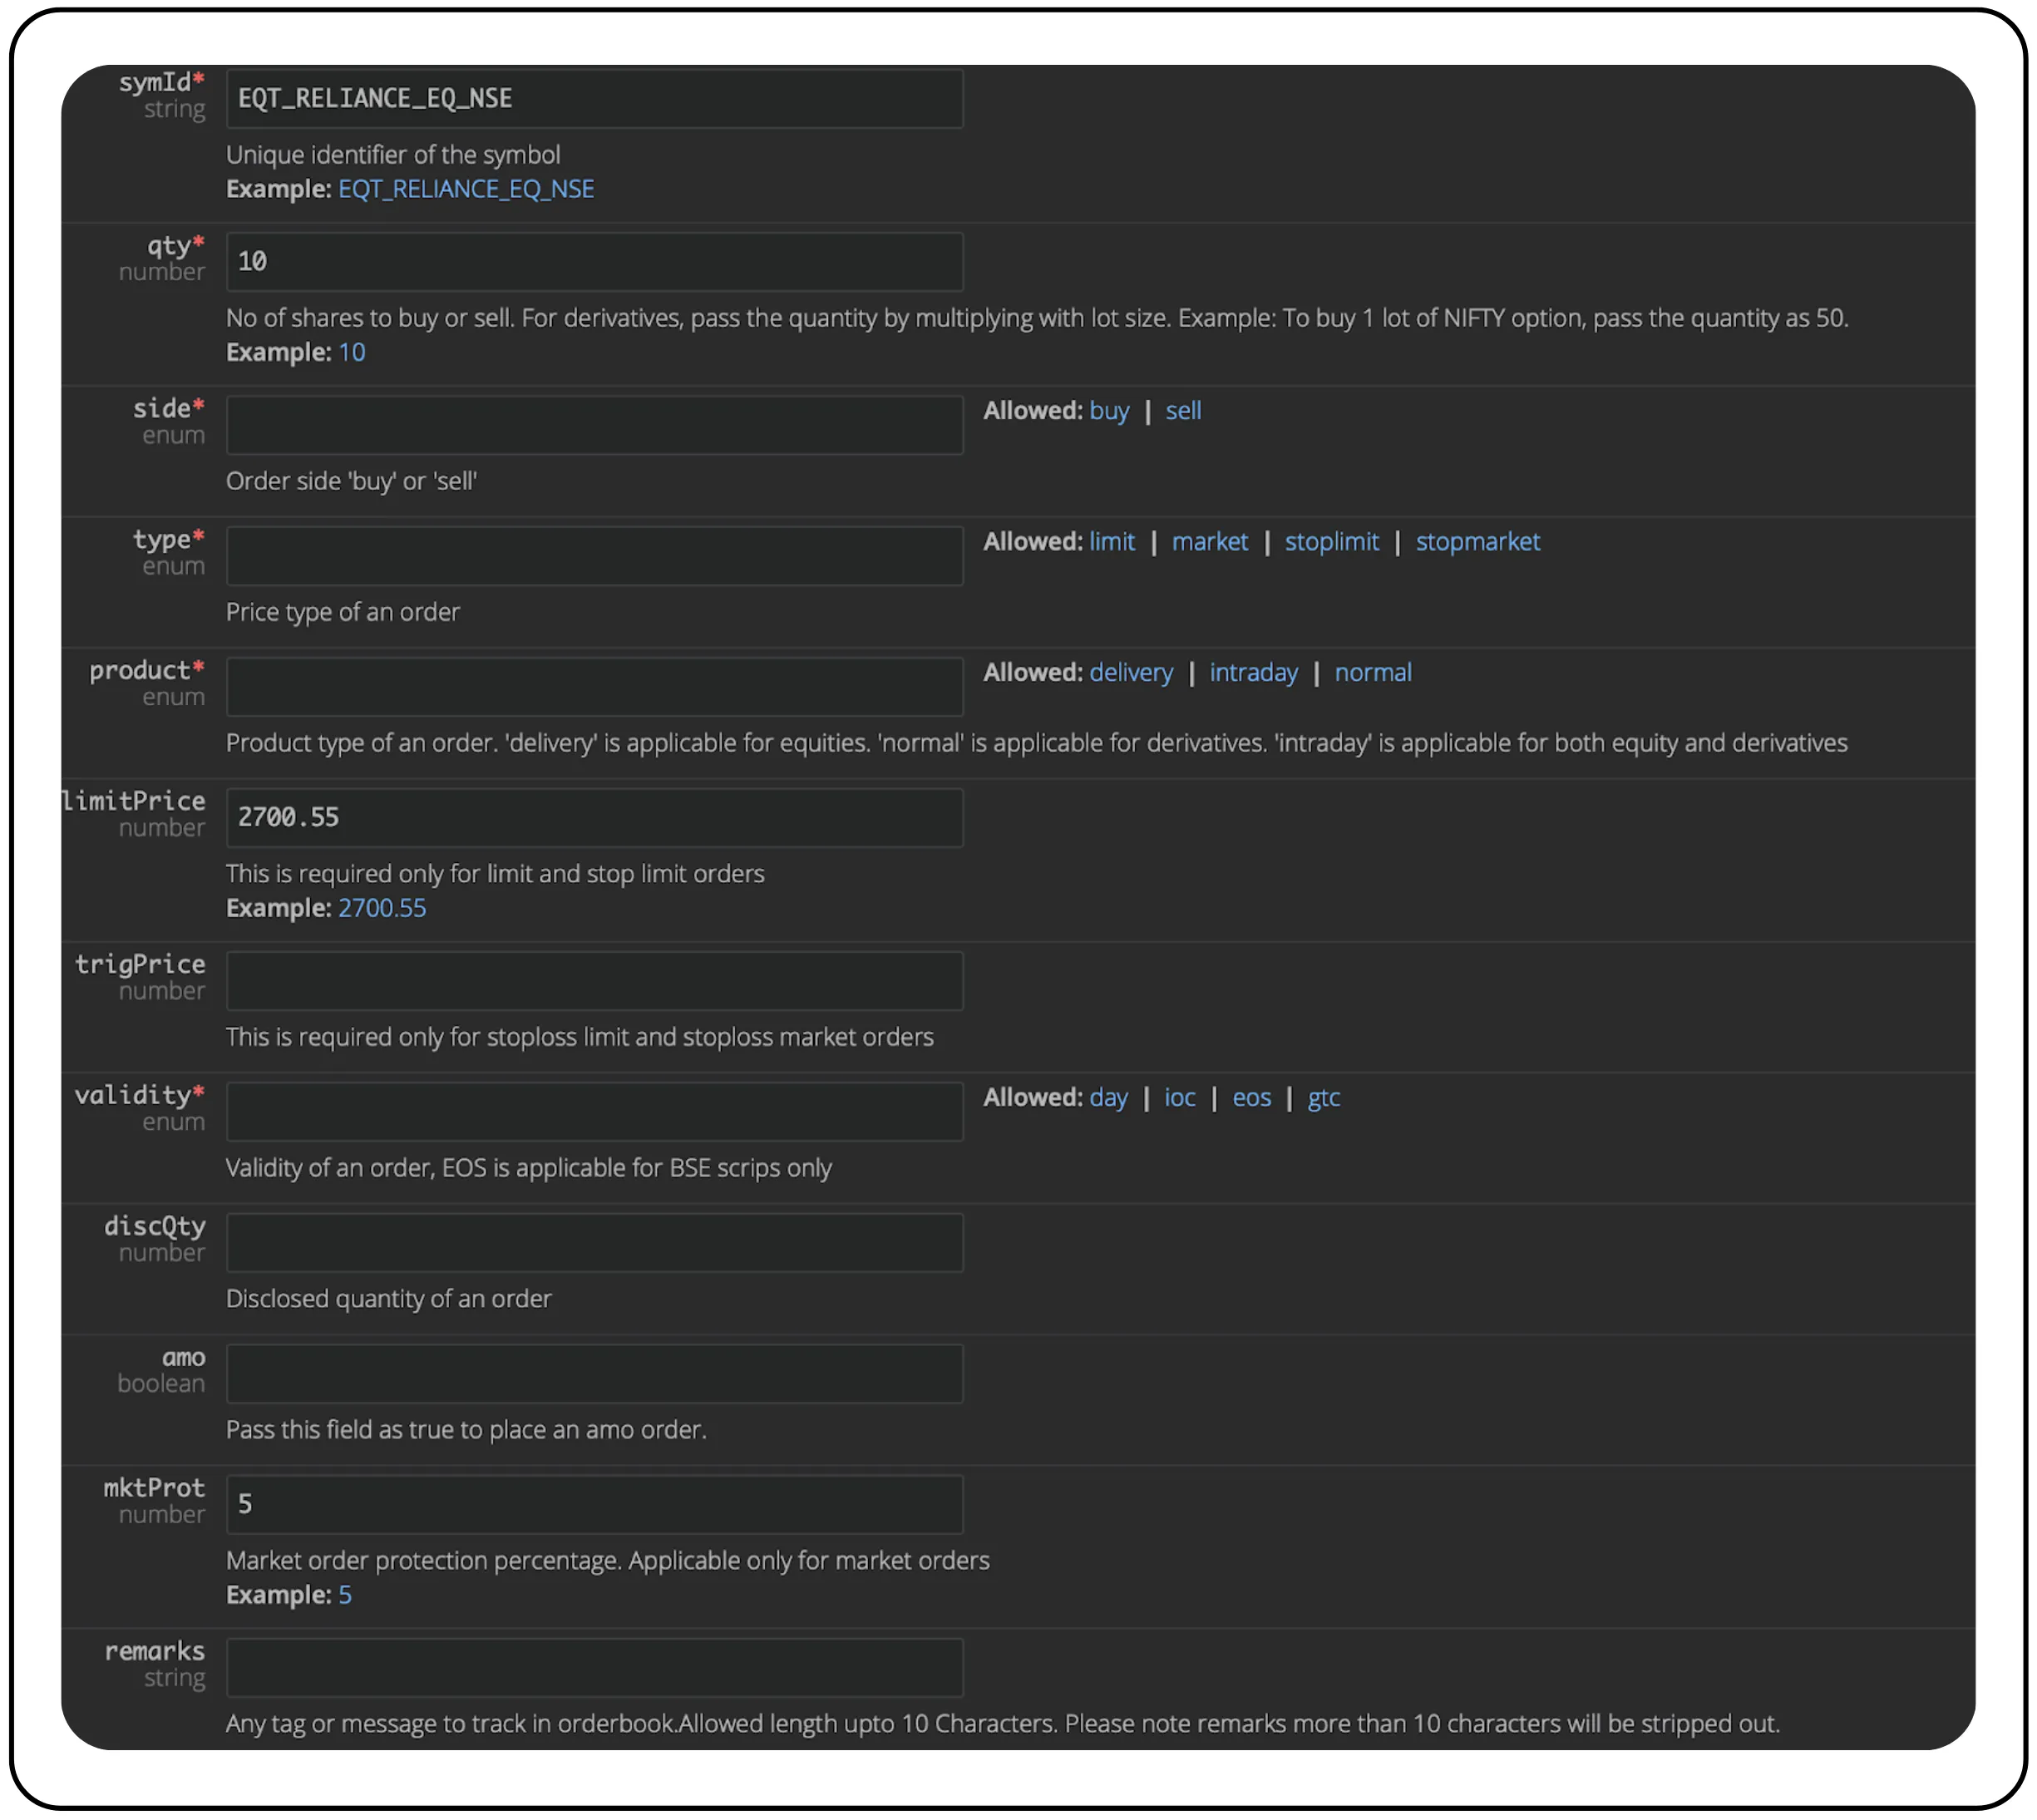The width and height of the screenshot is (2037, 1820).
Task: Choose "ioc" from allowed validity values
Action: tap(1180, 1097)
